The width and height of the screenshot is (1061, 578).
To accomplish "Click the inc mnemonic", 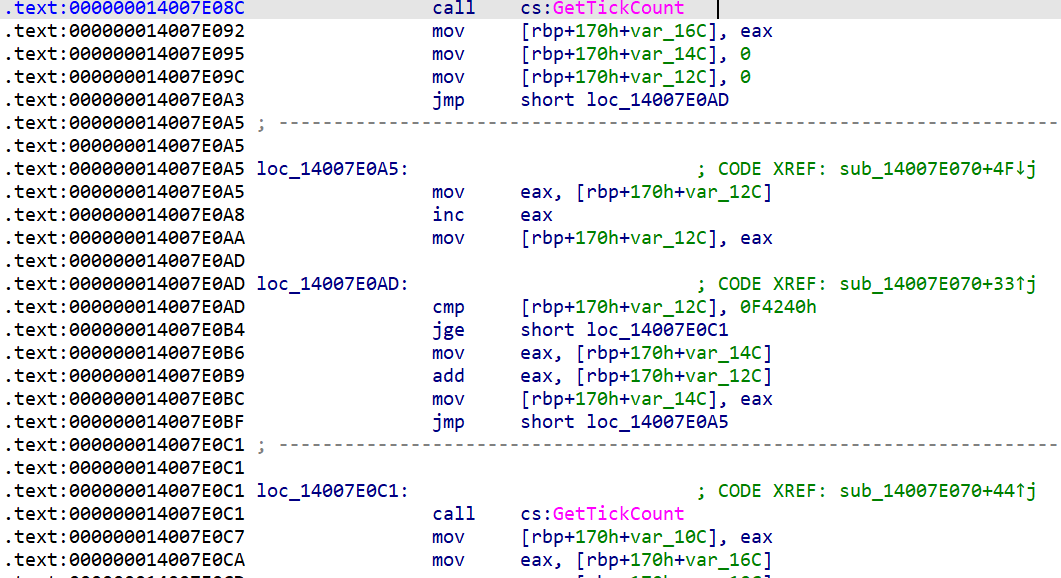I will tap(448, 215).
